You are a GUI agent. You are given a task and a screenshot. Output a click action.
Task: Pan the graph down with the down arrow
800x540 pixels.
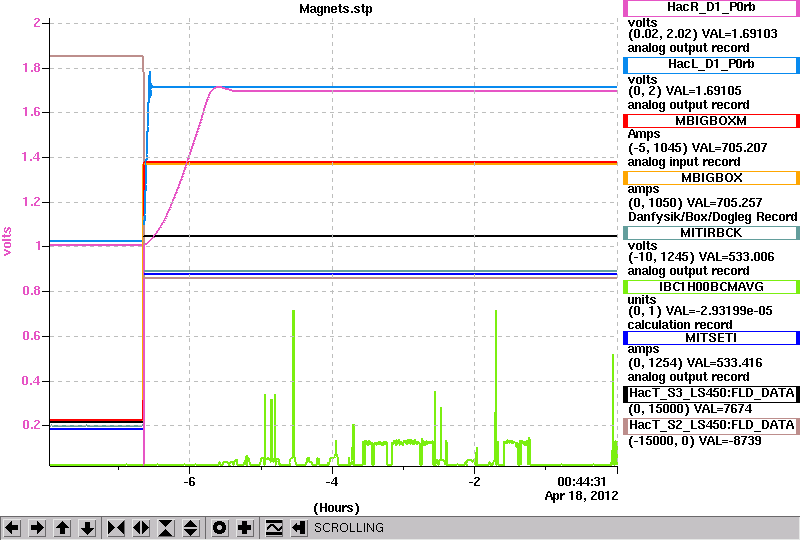[88, 528]
